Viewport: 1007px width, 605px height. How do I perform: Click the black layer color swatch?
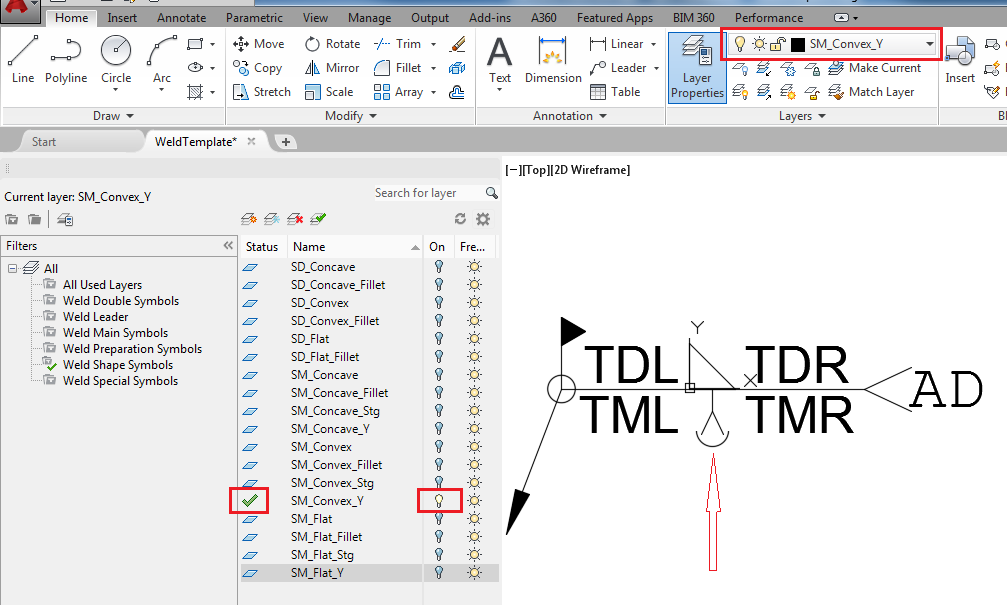click(798, 44)
